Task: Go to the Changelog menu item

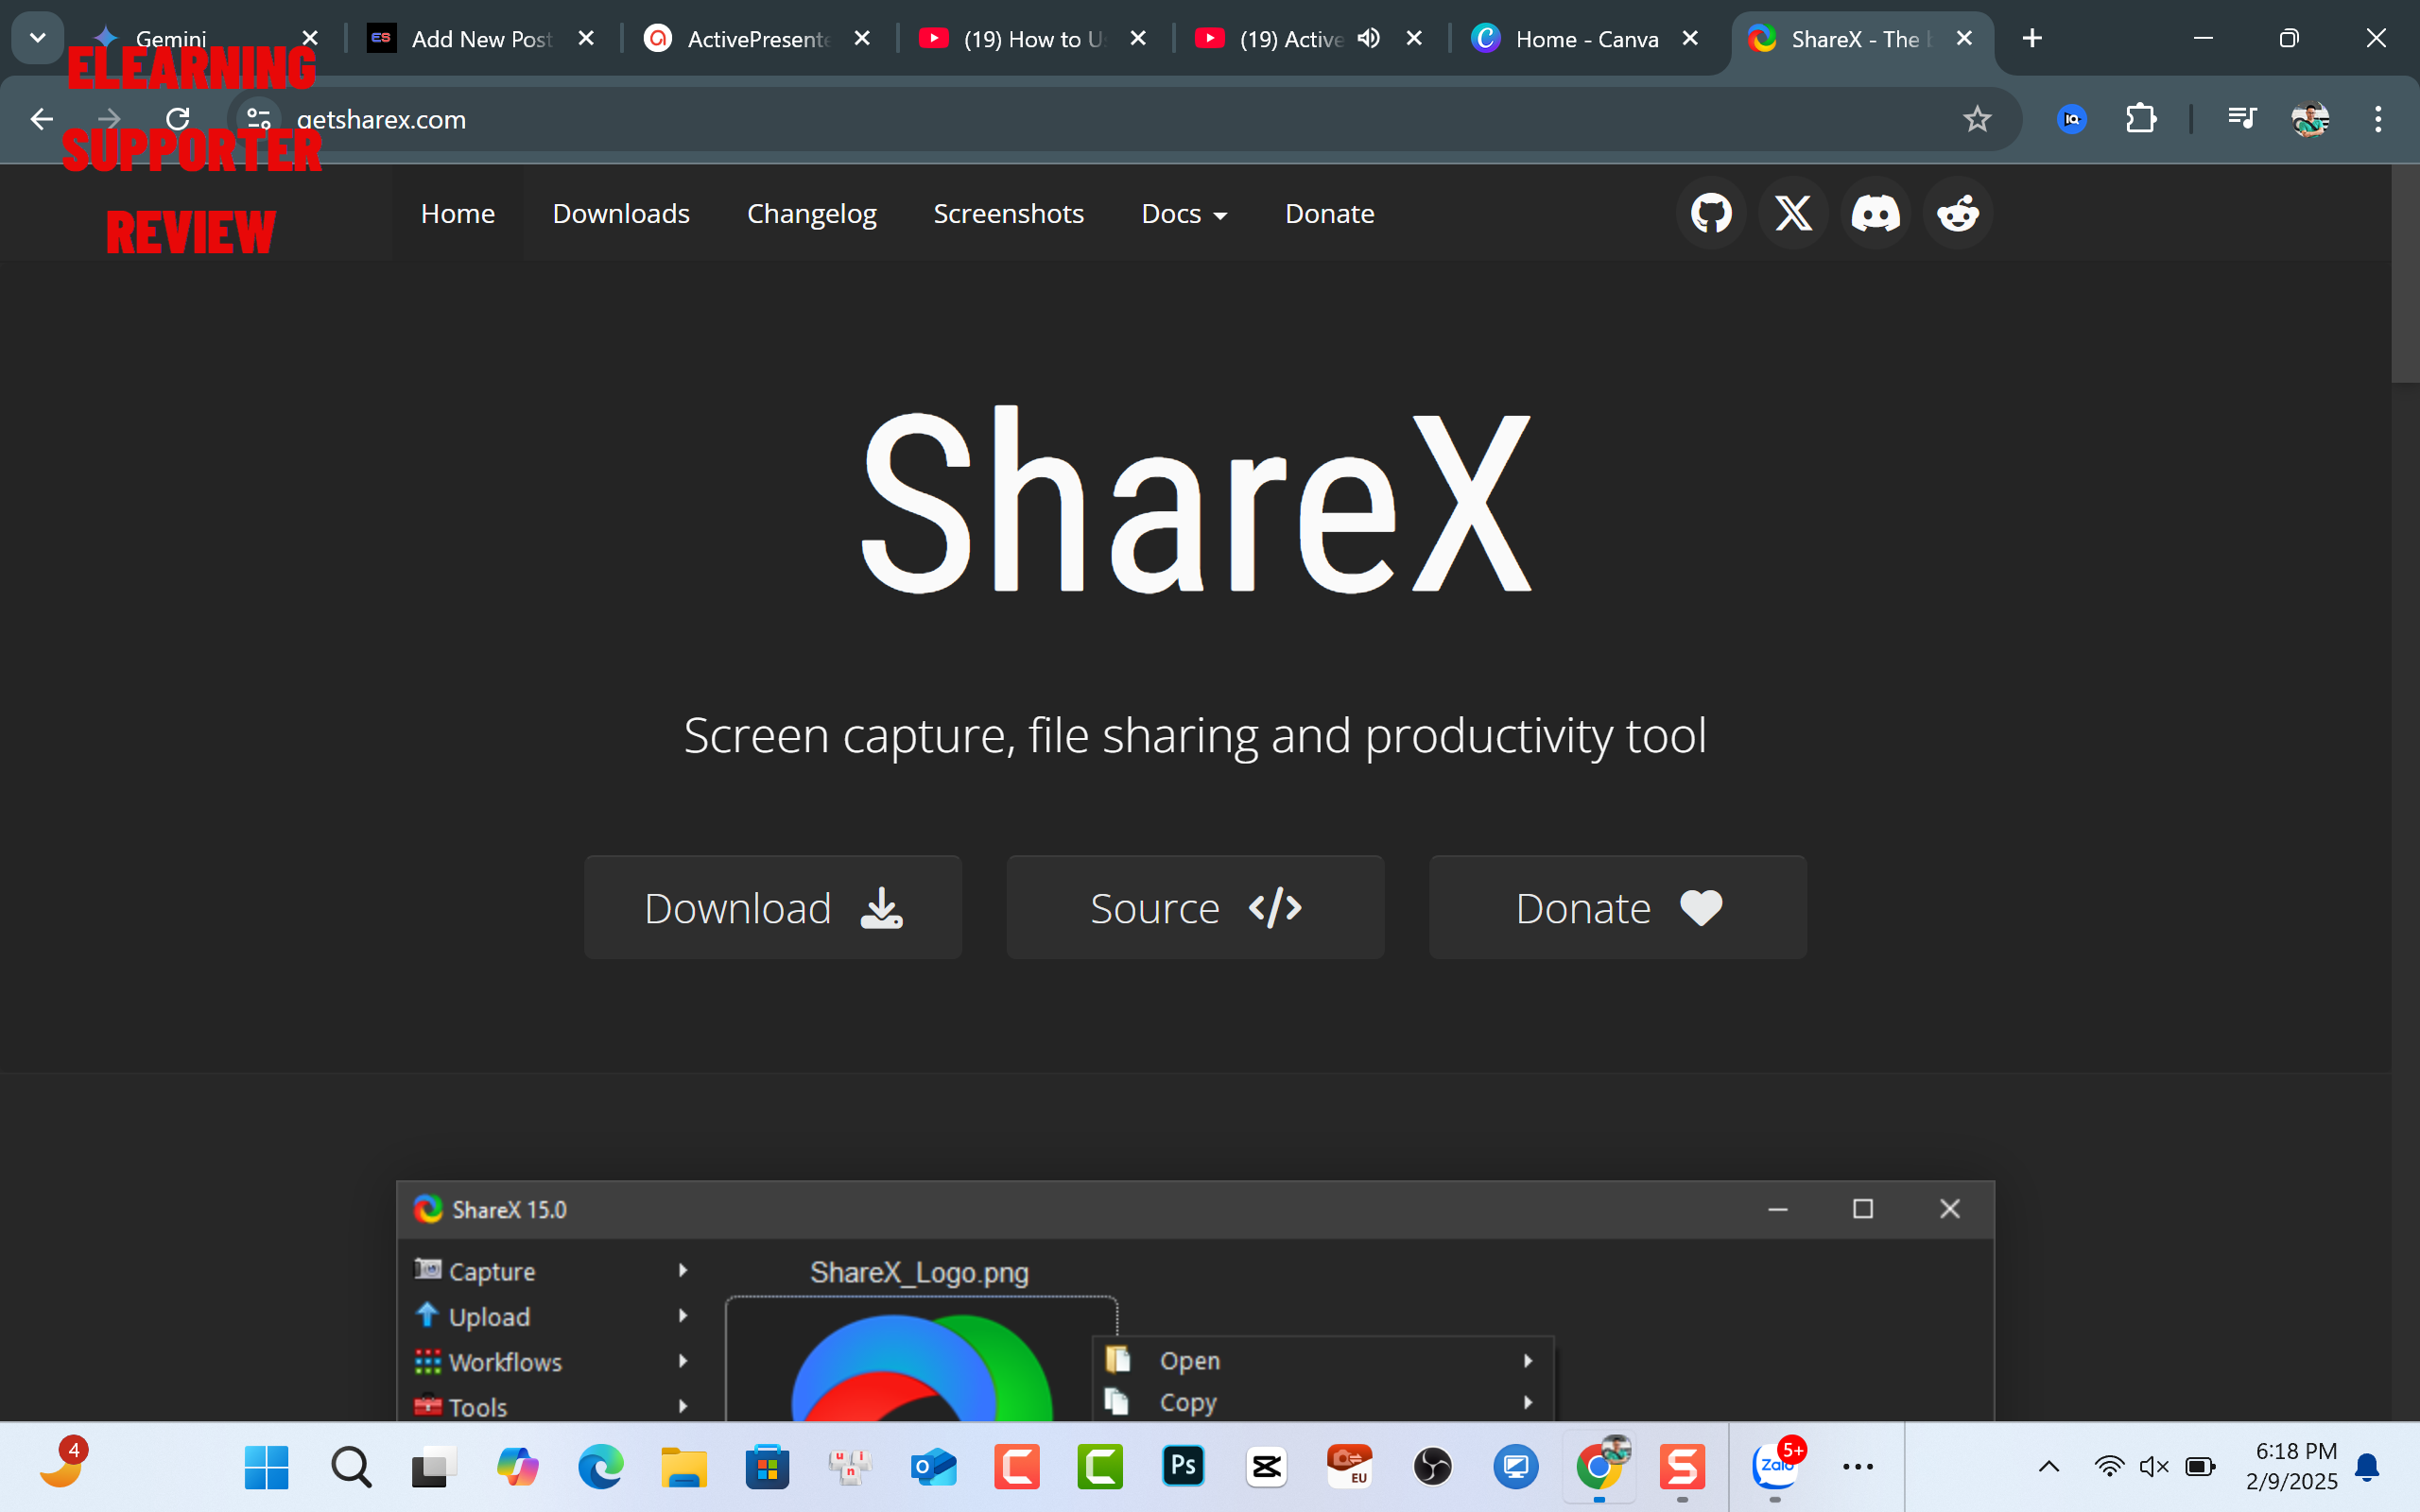Action: click(x=811, y=213)
